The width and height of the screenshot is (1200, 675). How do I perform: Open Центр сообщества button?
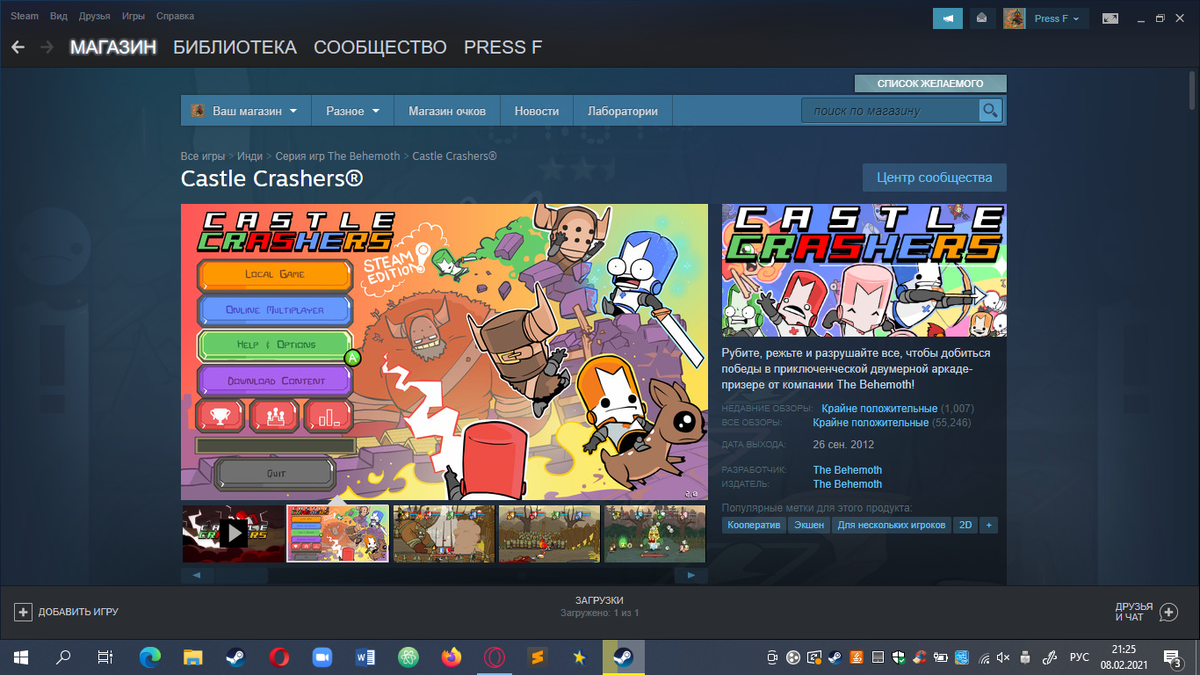935,177
